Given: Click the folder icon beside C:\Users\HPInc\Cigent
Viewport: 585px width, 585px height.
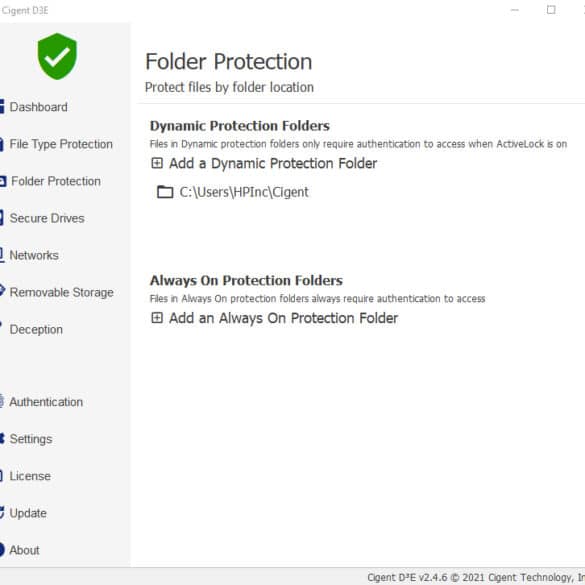Looking at the screenshot, I should click(x=165, y=192).
